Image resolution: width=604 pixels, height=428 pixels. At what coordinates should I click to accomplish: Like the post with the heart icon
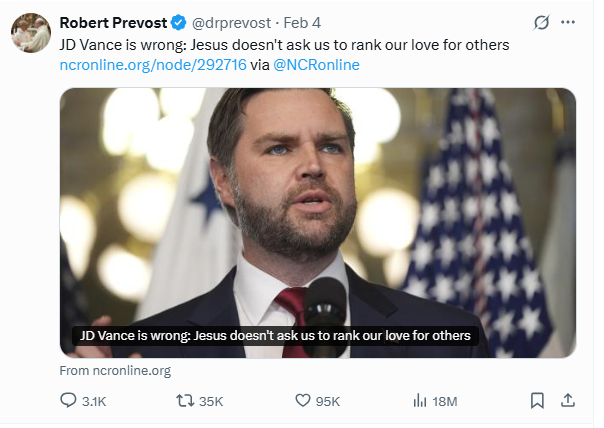tap(304, 400)
